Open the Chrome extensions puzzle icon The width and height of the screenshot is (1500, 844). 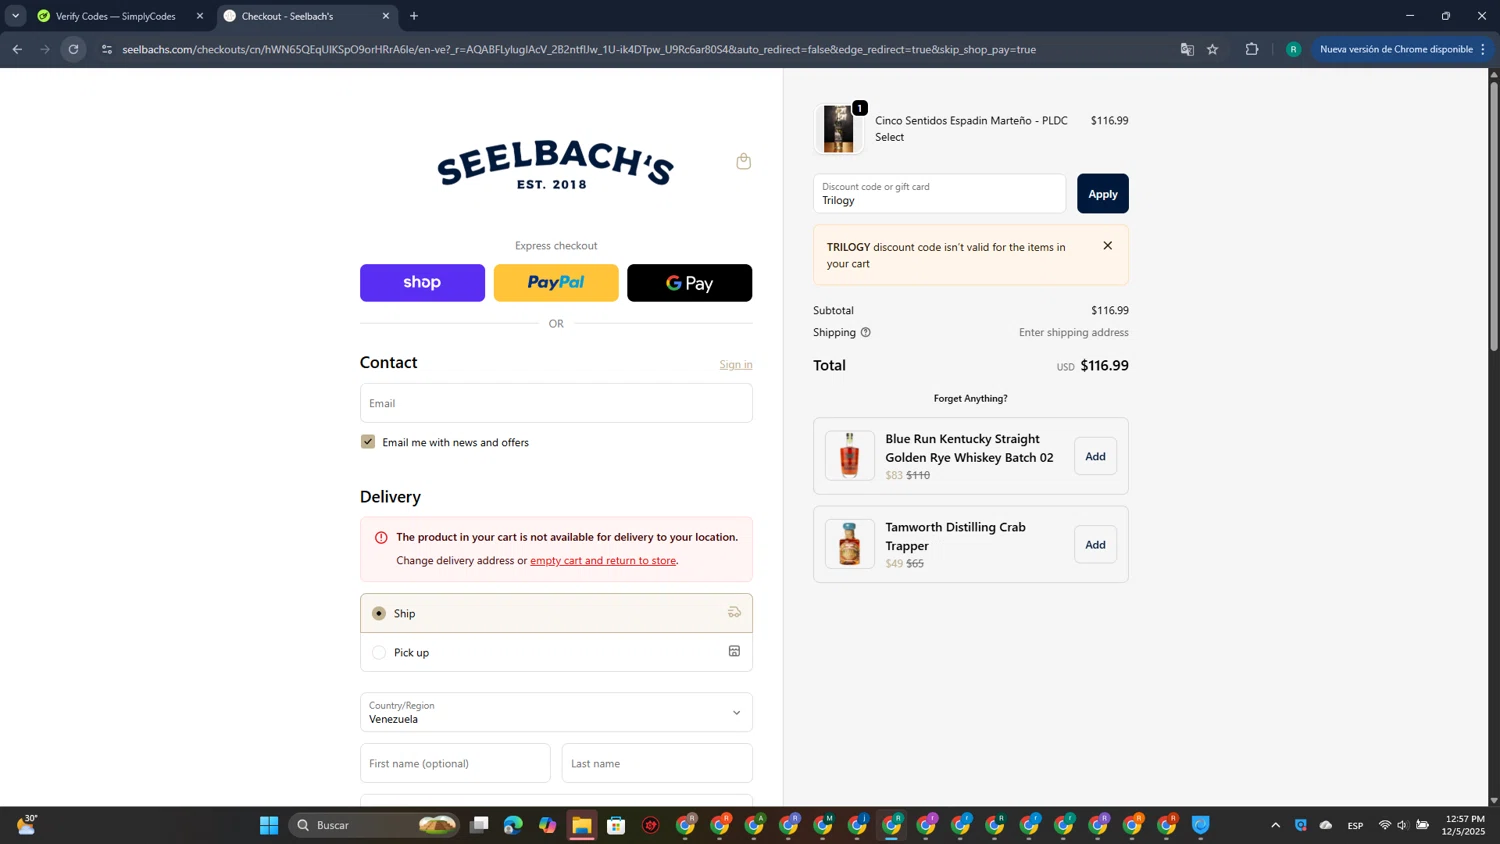1252,49
